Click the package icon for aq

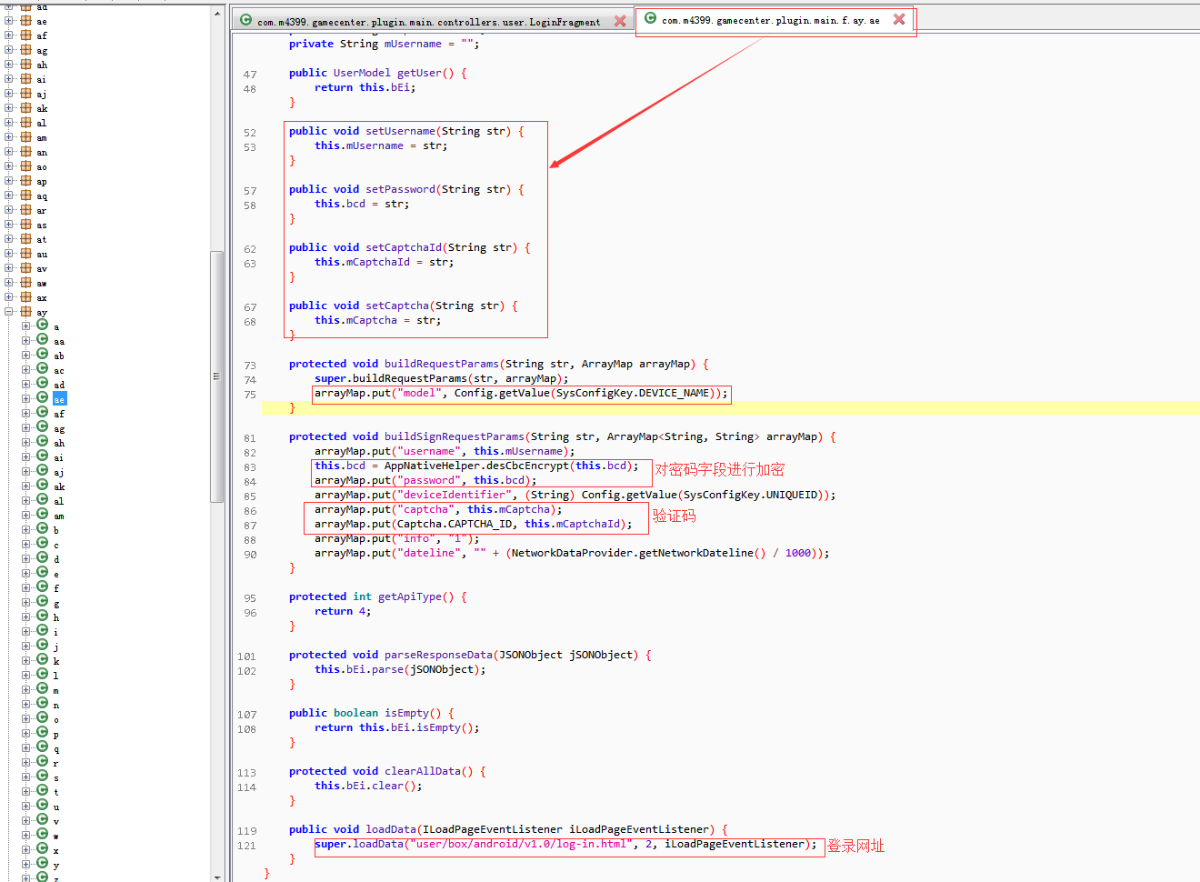coord(26,196)
